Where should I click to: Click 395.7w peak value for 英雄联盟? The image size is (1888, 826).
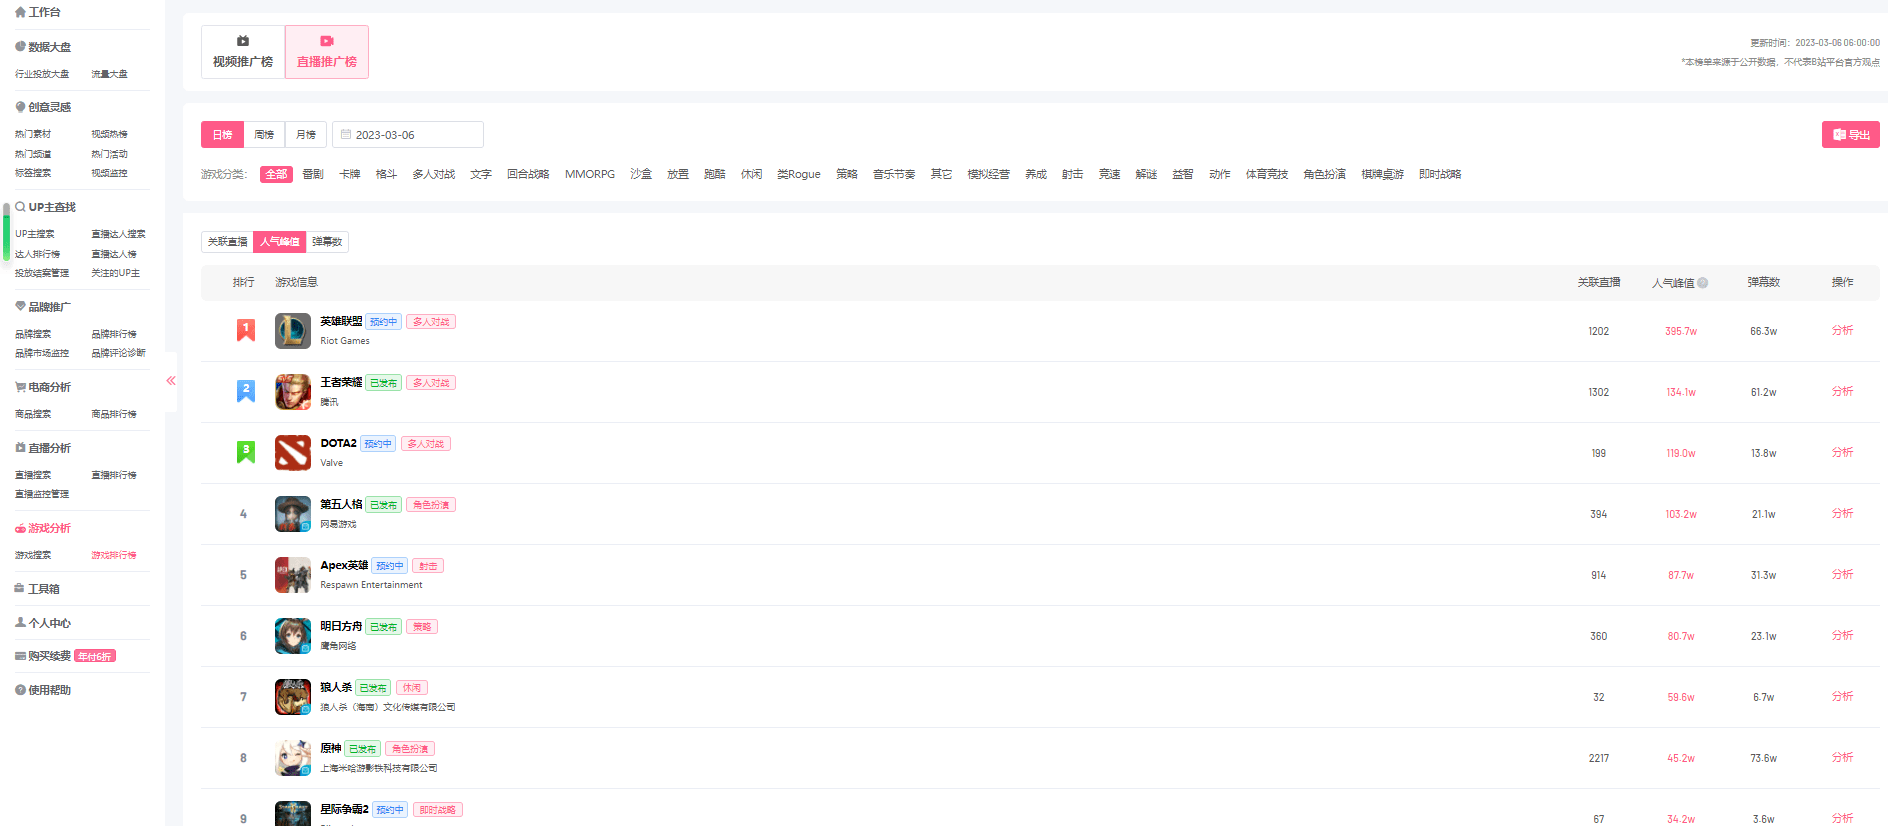click(x=1681, y=331)
